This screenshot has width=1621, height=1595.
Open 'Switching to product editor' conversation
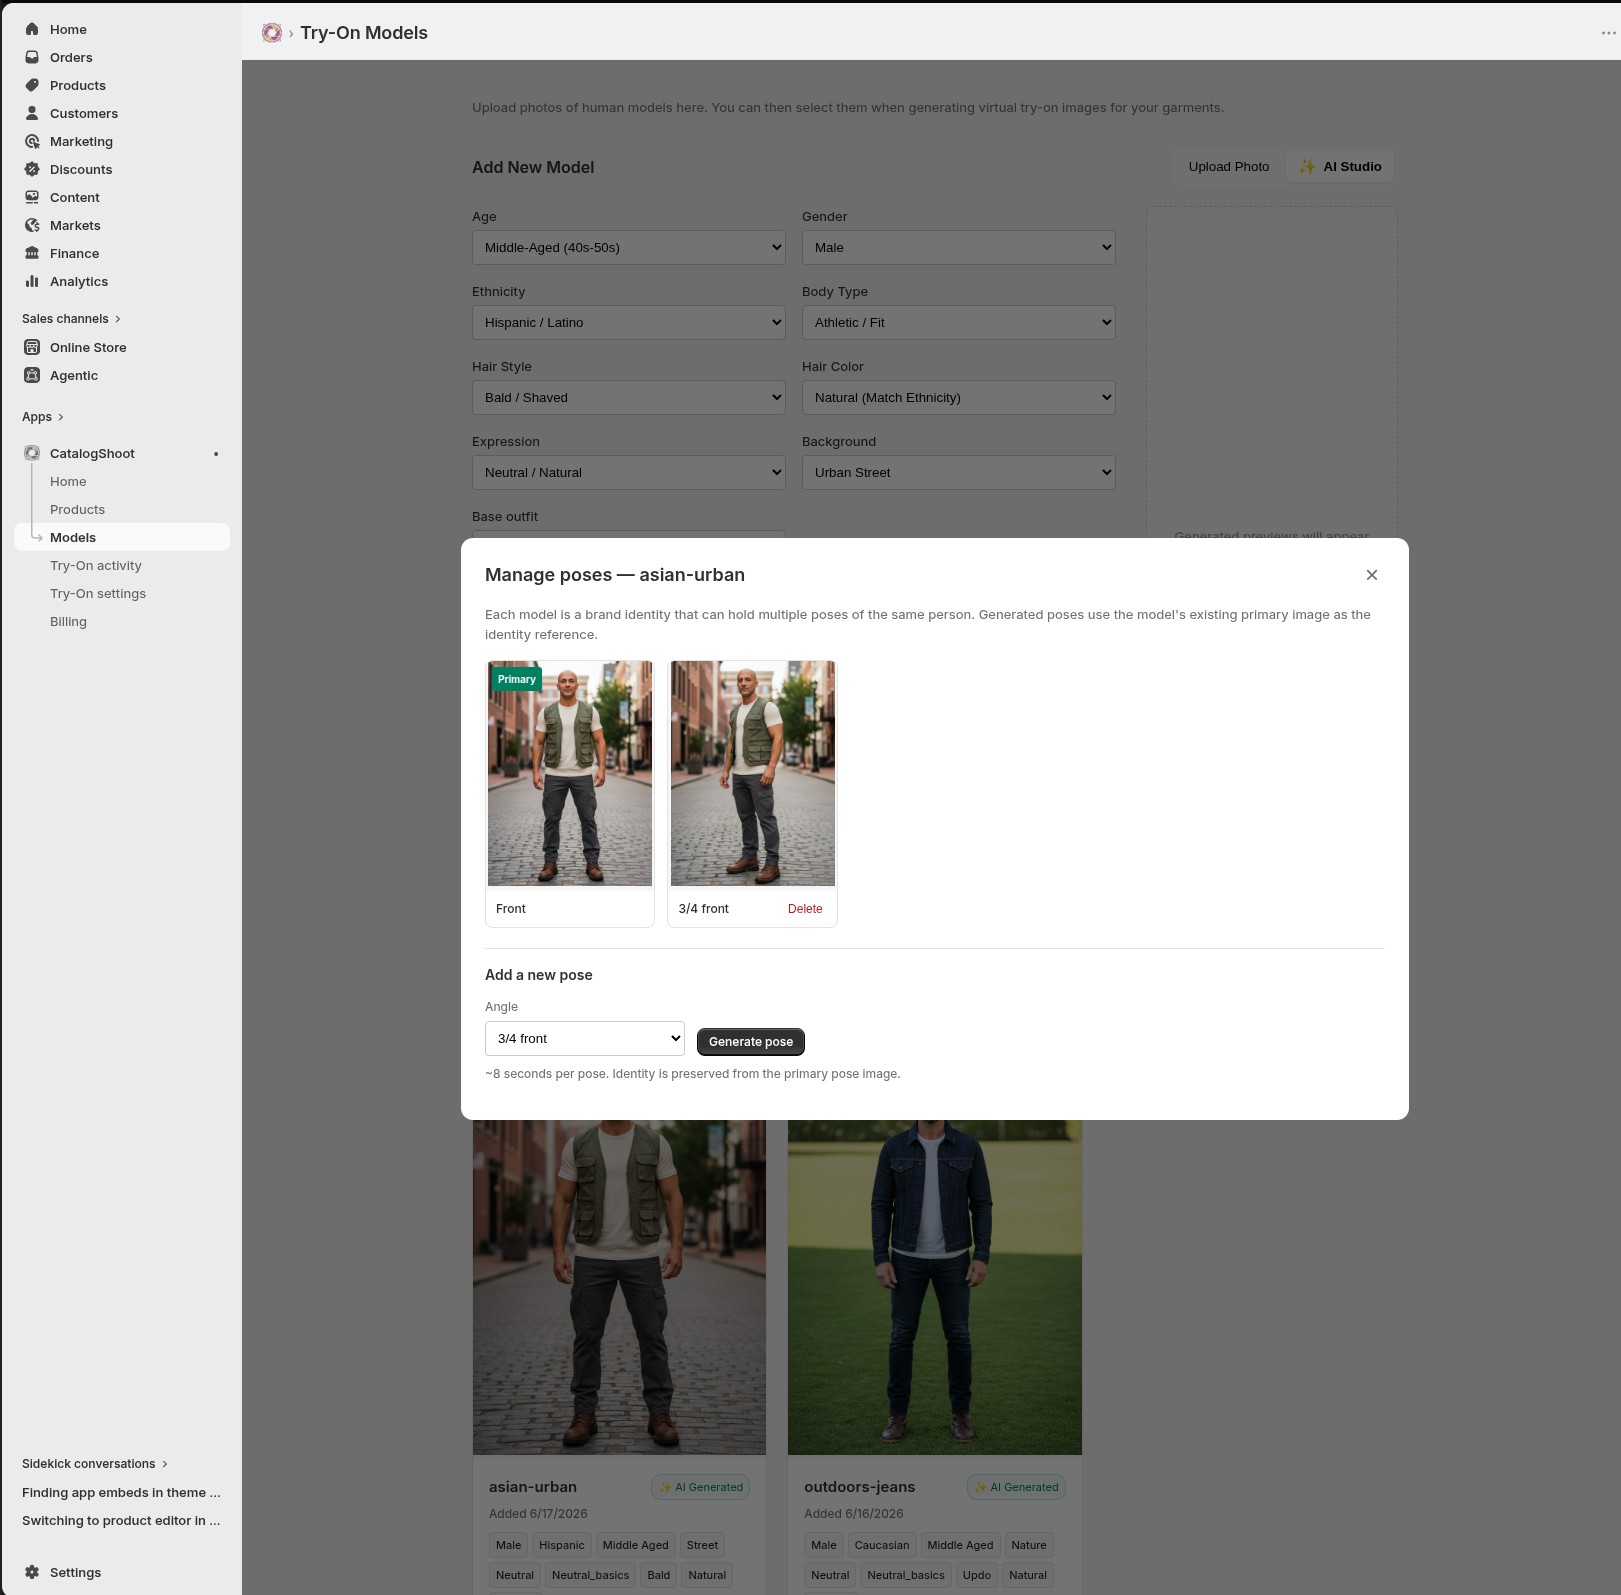[x=121, y=1520]
